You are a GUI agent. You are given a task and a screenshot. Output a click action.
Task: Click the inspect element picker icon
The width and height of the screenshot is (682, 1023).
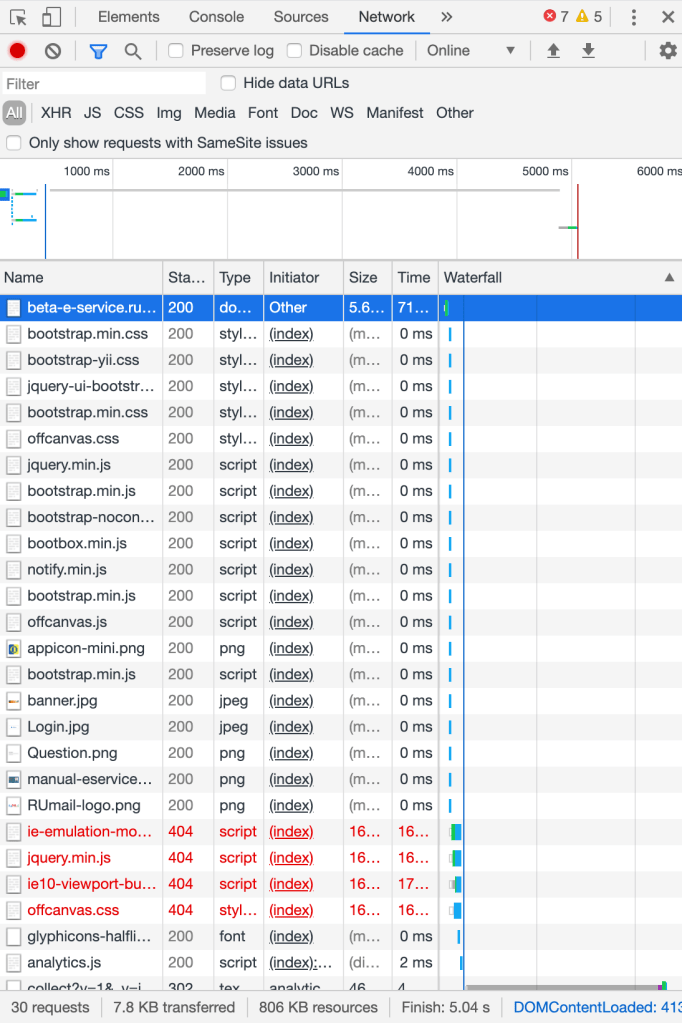pyautogui.click(x=18, y=17)
